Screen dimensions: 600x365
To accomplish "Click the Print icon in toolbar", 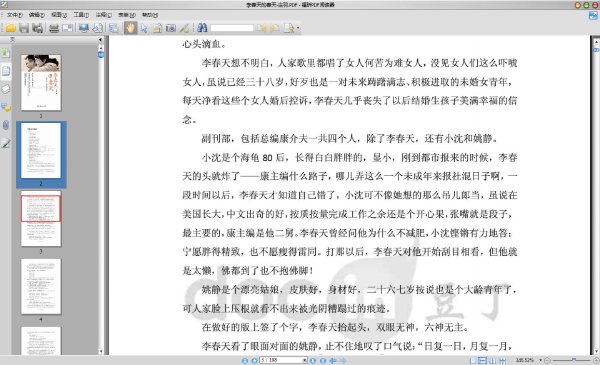I will click(x=54, y=28).
